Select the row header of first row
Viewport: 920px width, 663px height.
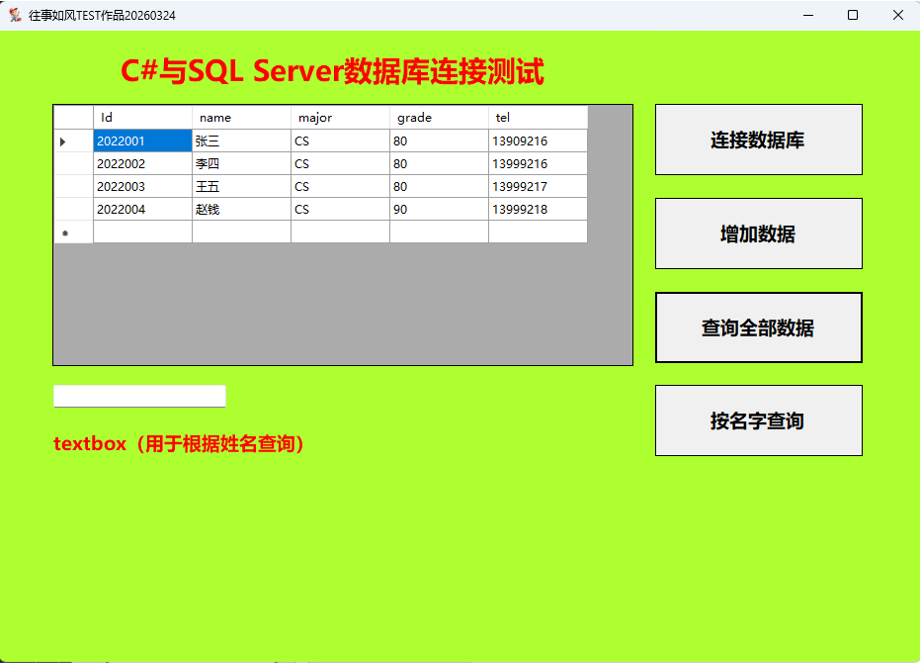(x=73, y=141)
